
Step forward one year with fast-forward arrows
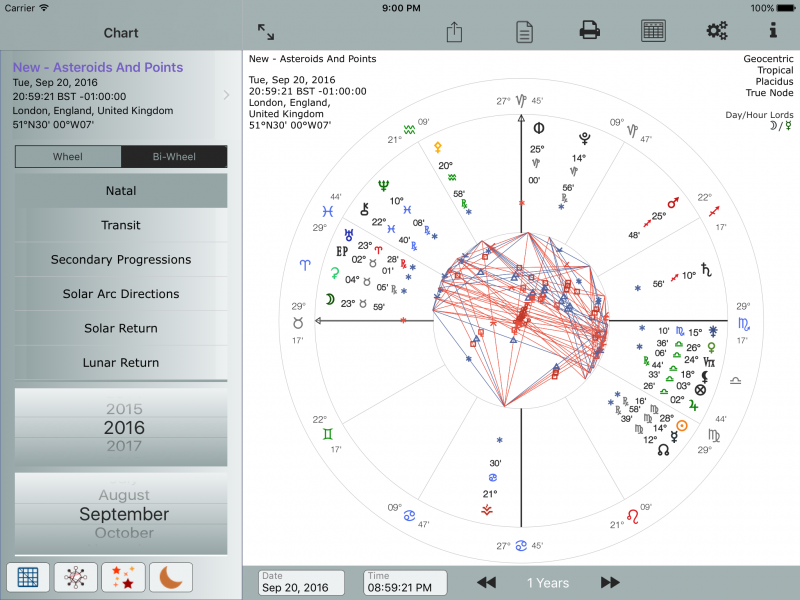click(x=610, y=582)
